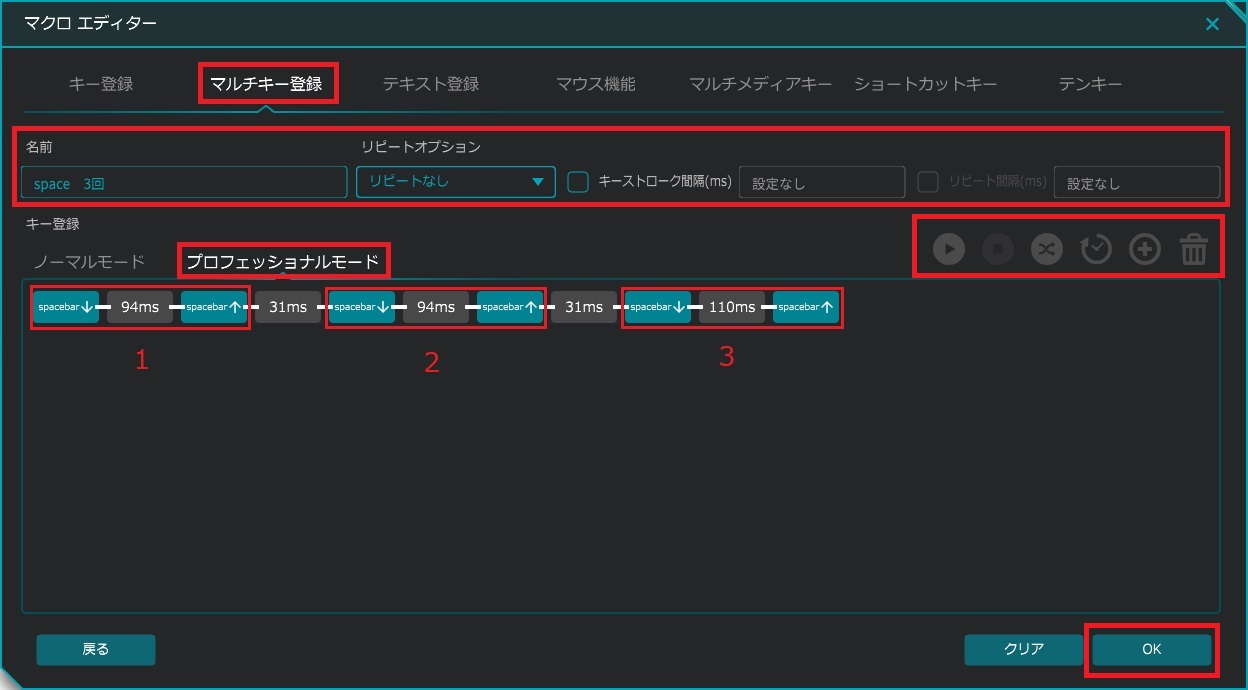Click the trash can delete icon
This screenshot has width=1248, height=690.
pyautogui.click(x=1194, y=249)
